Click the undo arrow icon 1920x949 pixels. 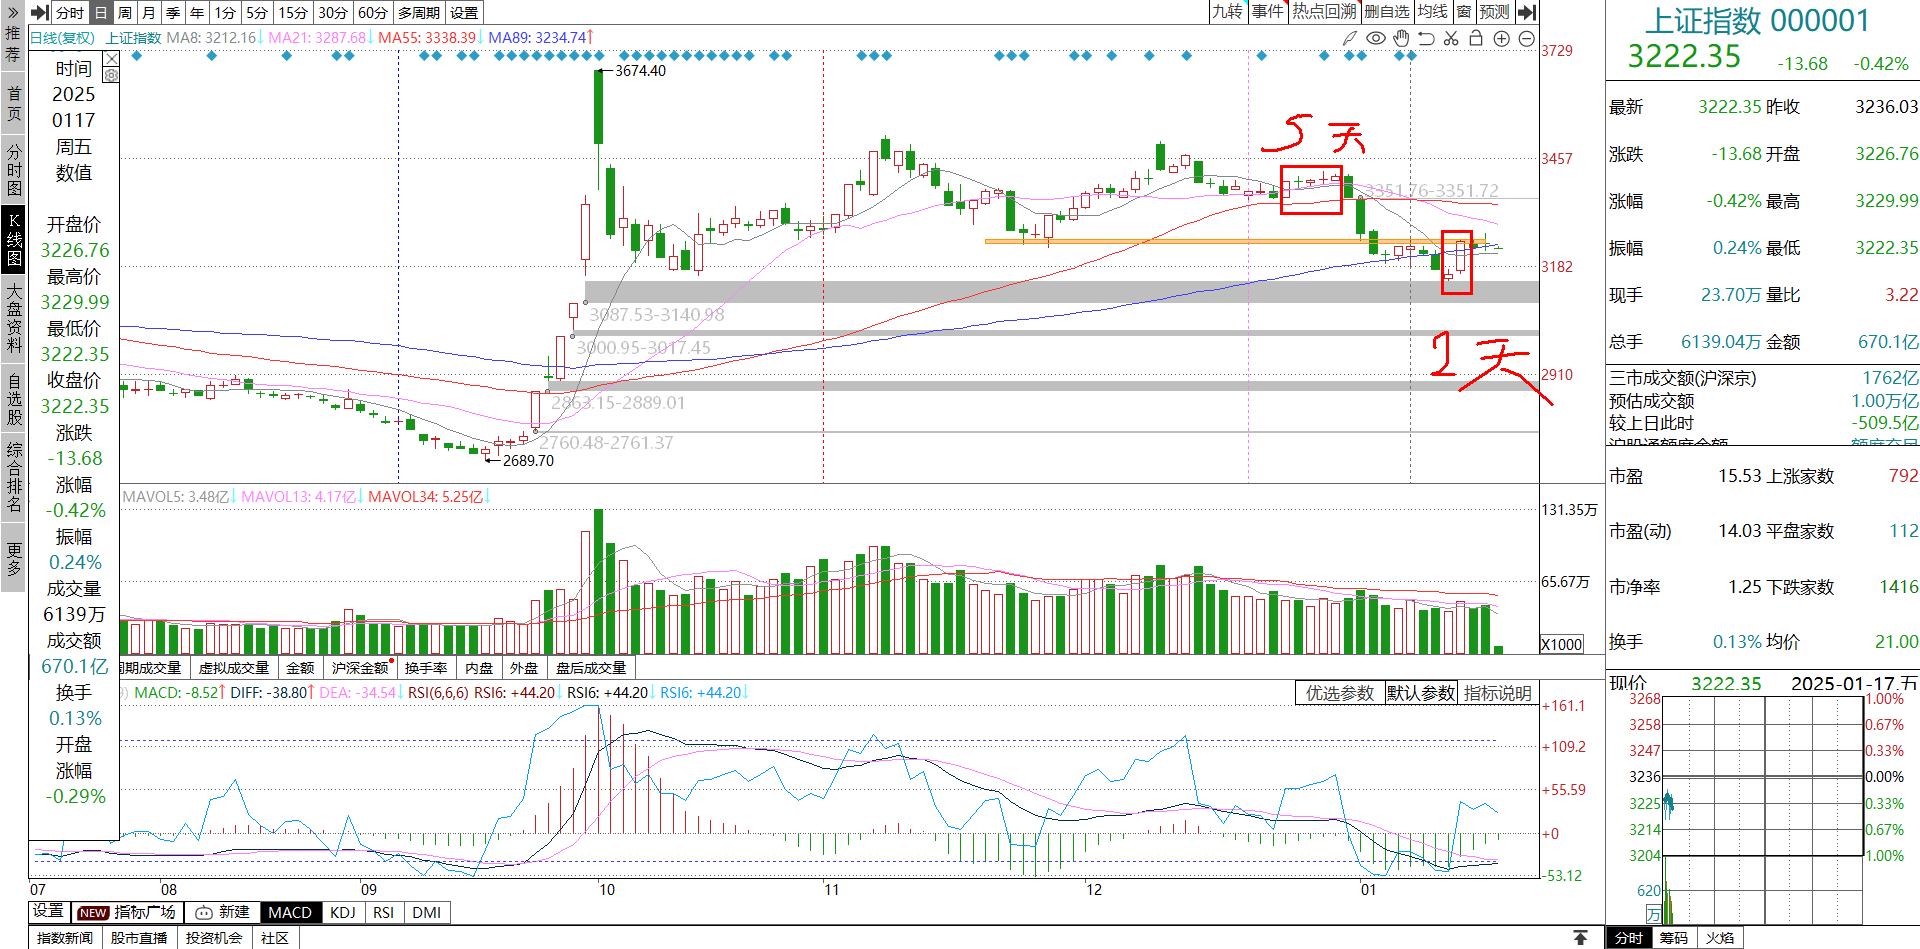point(1426,38)
